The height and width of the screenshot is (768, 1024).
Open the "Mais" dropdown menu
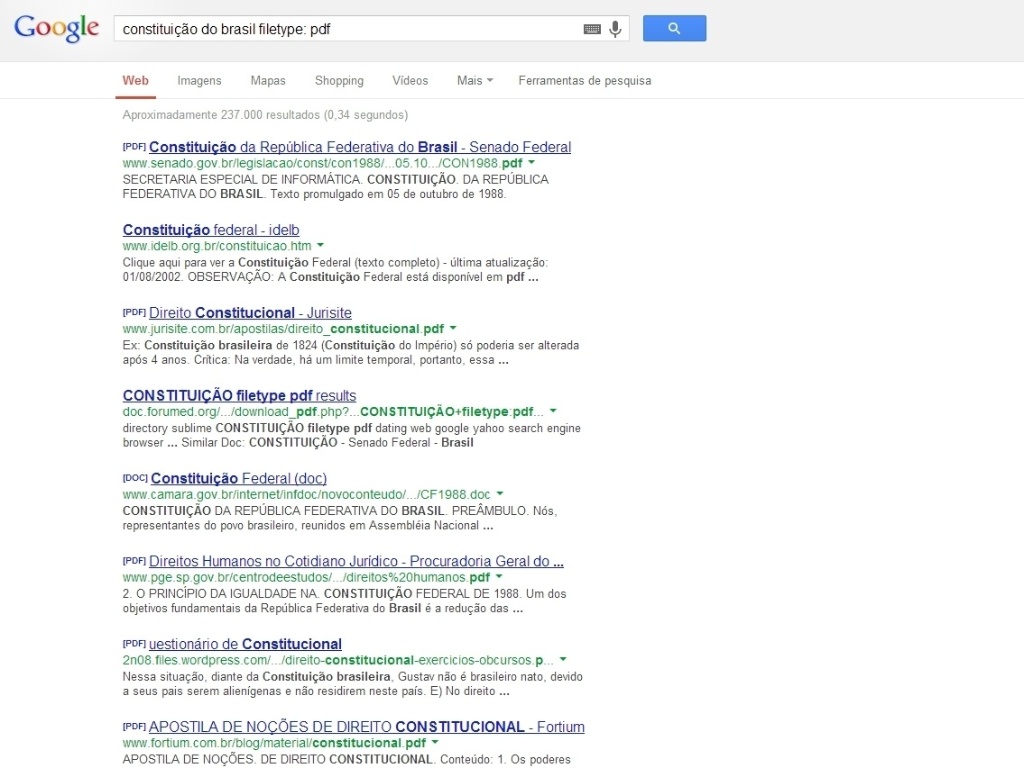[473, 80]
